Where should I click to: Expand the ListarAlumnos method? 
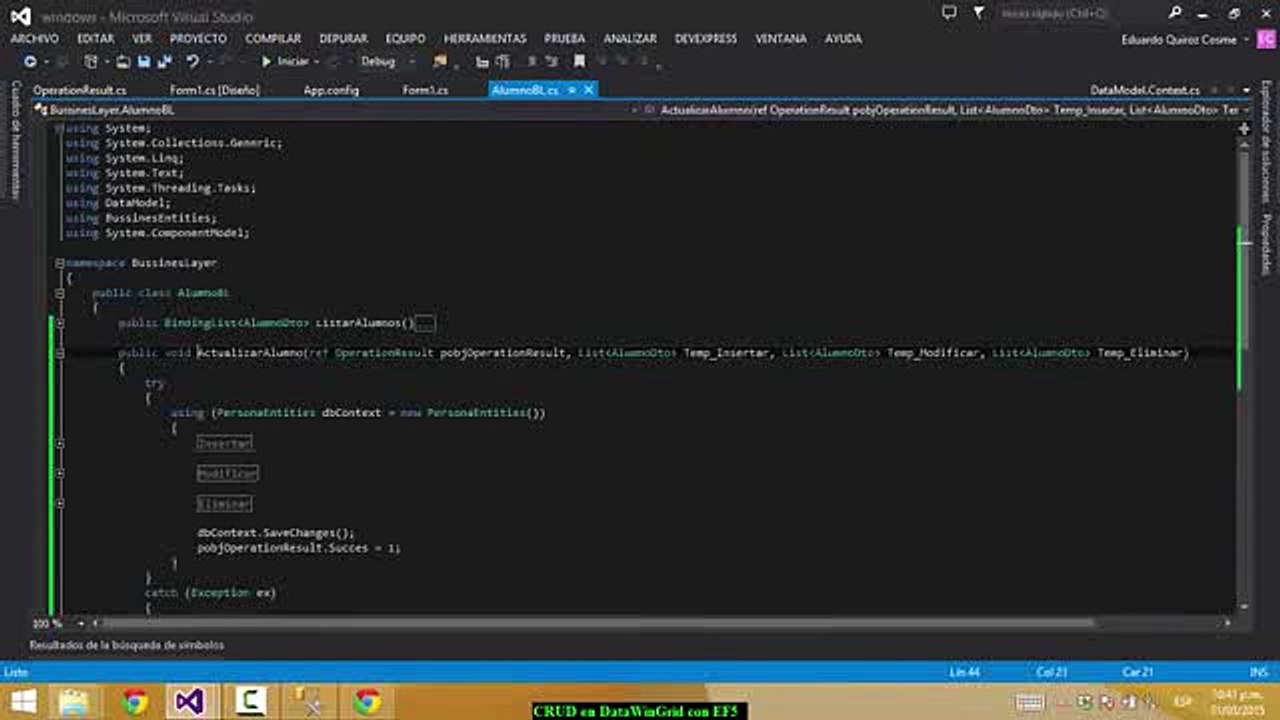[x=60, y=323]
